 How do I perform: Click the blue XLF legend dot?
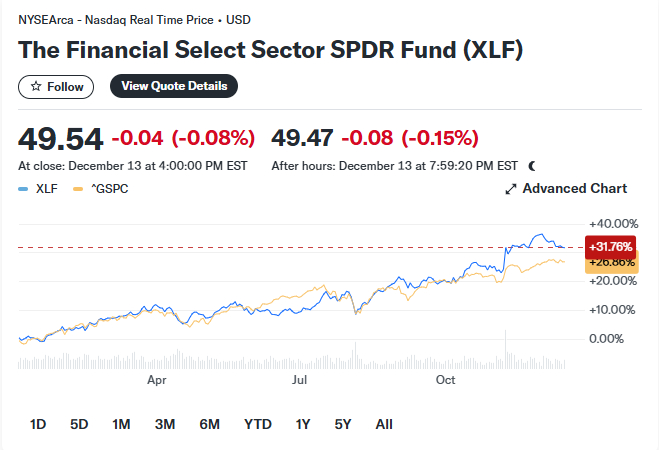pos(22,188)
